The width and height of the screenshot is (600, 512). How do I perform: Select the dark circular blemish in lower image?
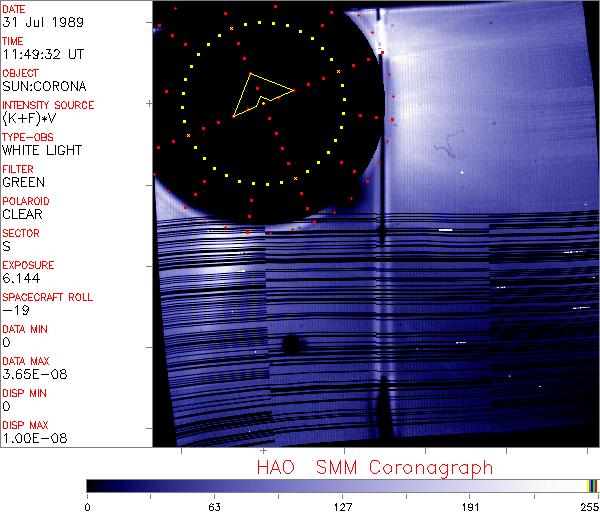click(x=293, y=346)
